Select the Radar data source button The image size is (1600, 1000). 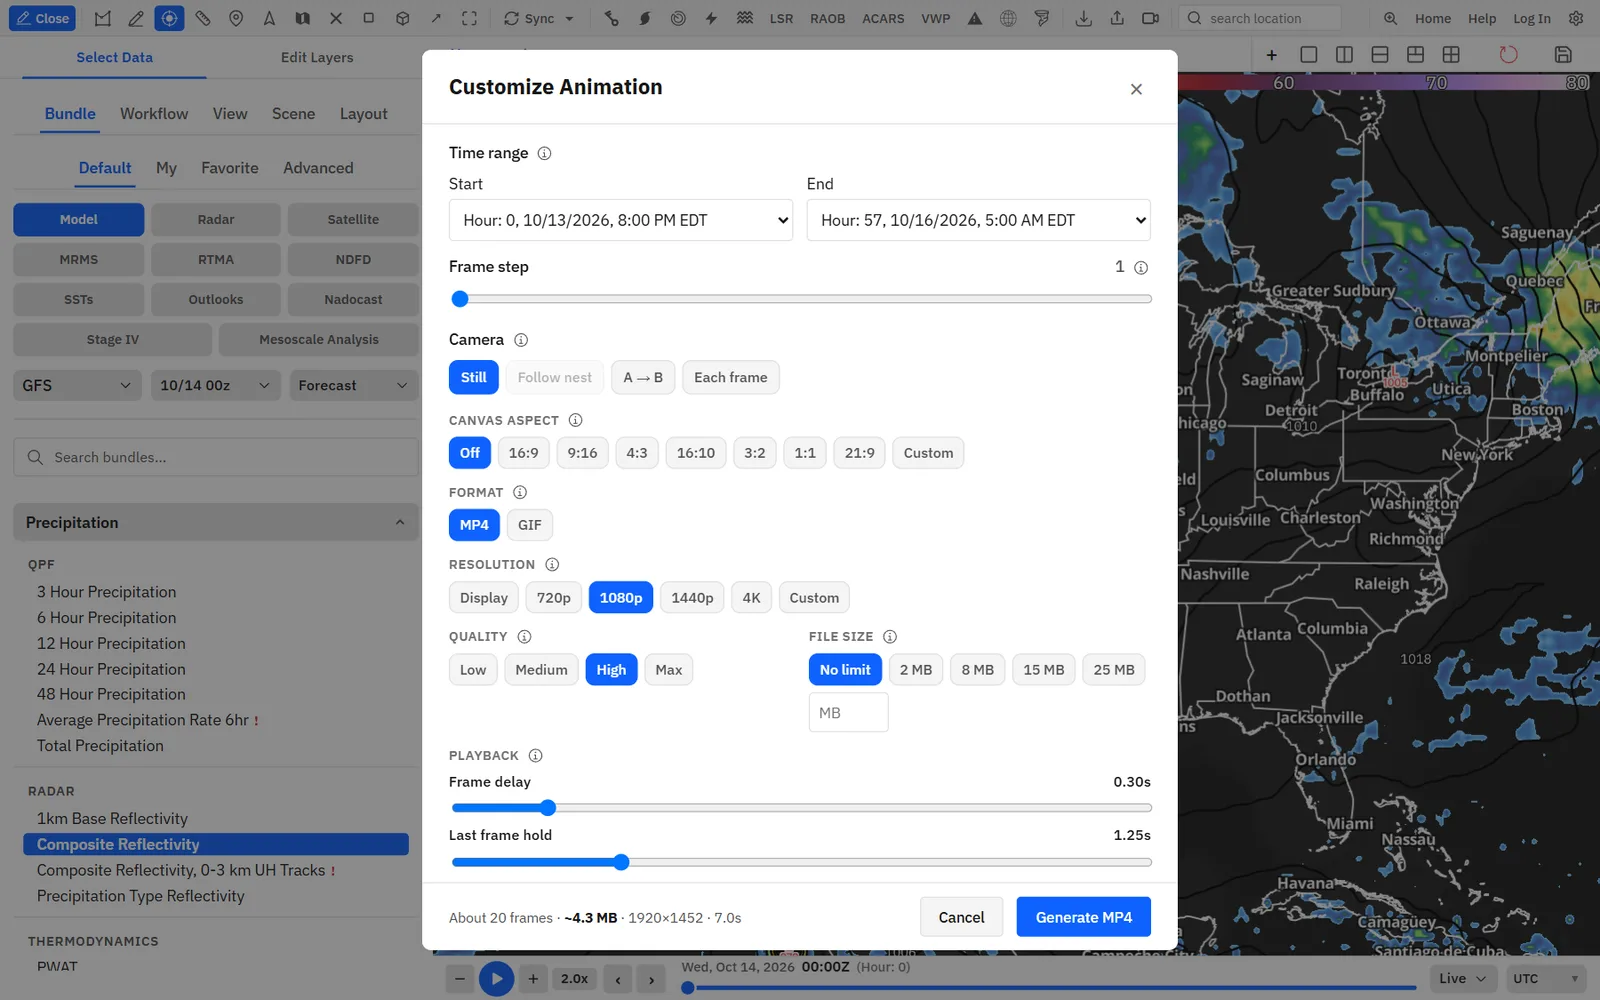pos(216,219)
